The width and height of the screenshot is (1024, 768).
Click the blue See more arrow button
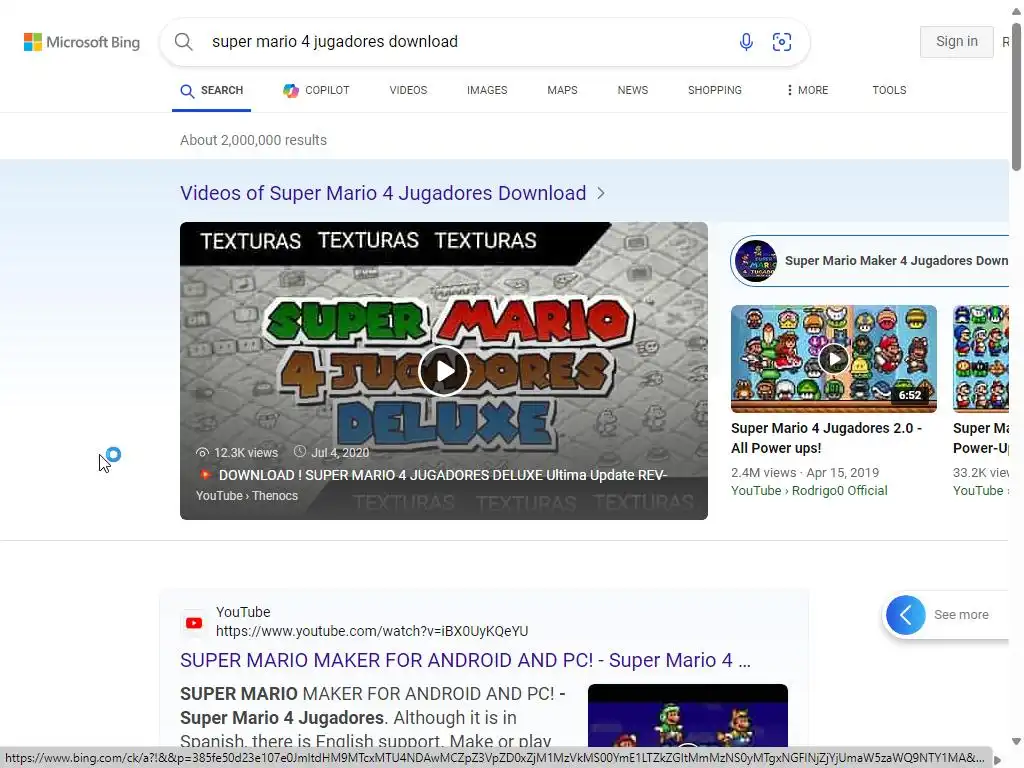(906, 615)
